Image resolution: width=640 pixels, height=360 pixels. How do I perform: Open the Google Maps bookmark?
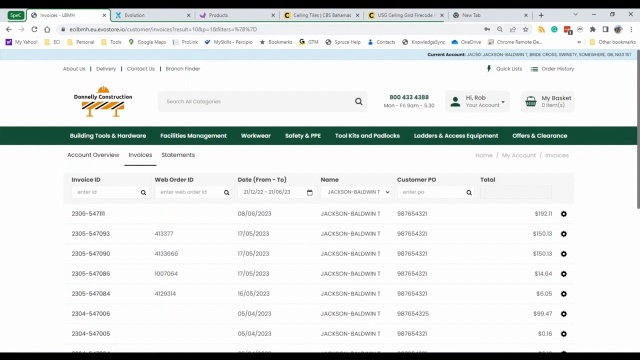[x=147, y=42]
